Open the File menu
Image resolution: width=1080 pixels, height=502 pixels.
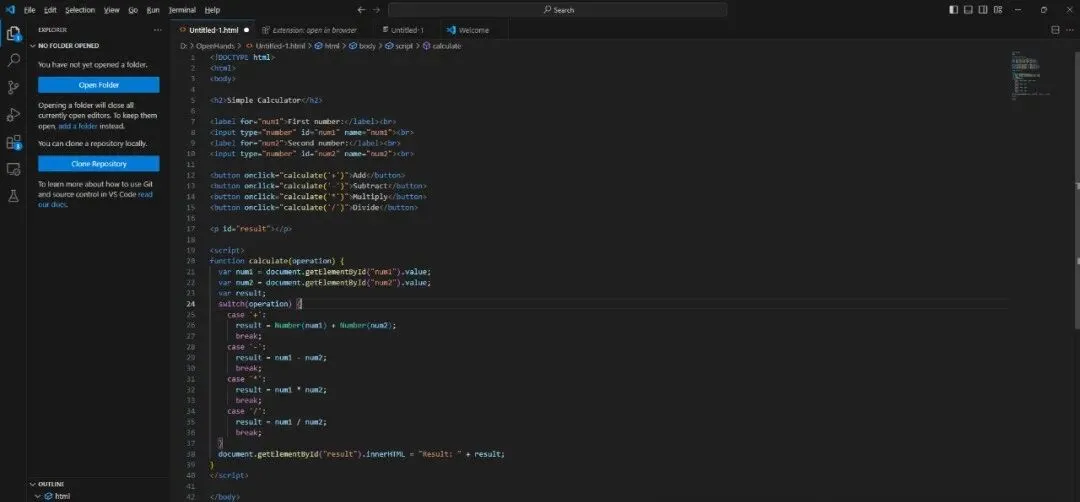coord(30,10)
